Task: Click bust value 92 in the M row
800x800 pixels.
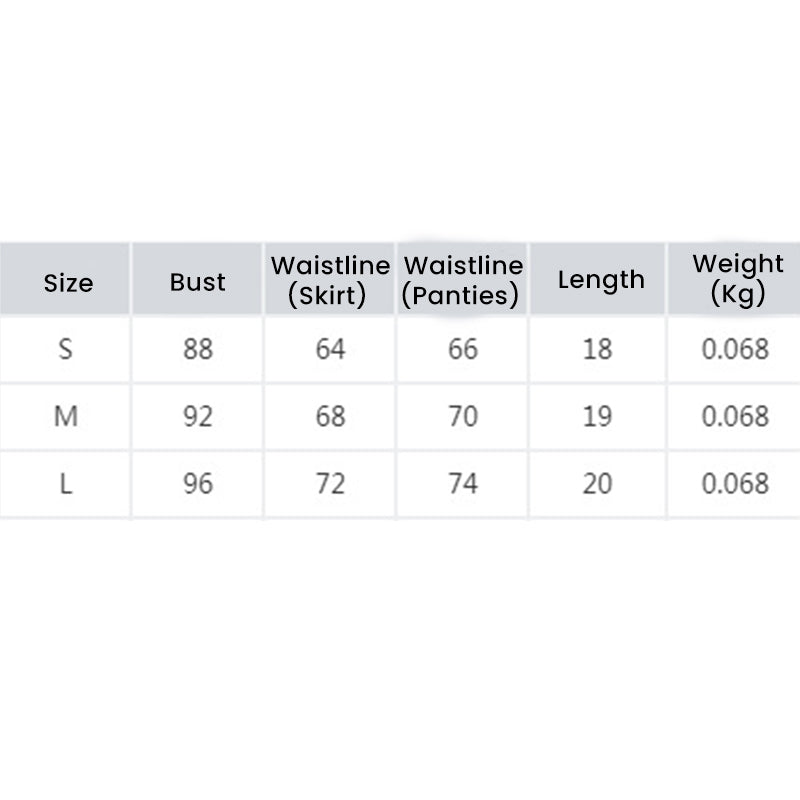Action: 198,416
